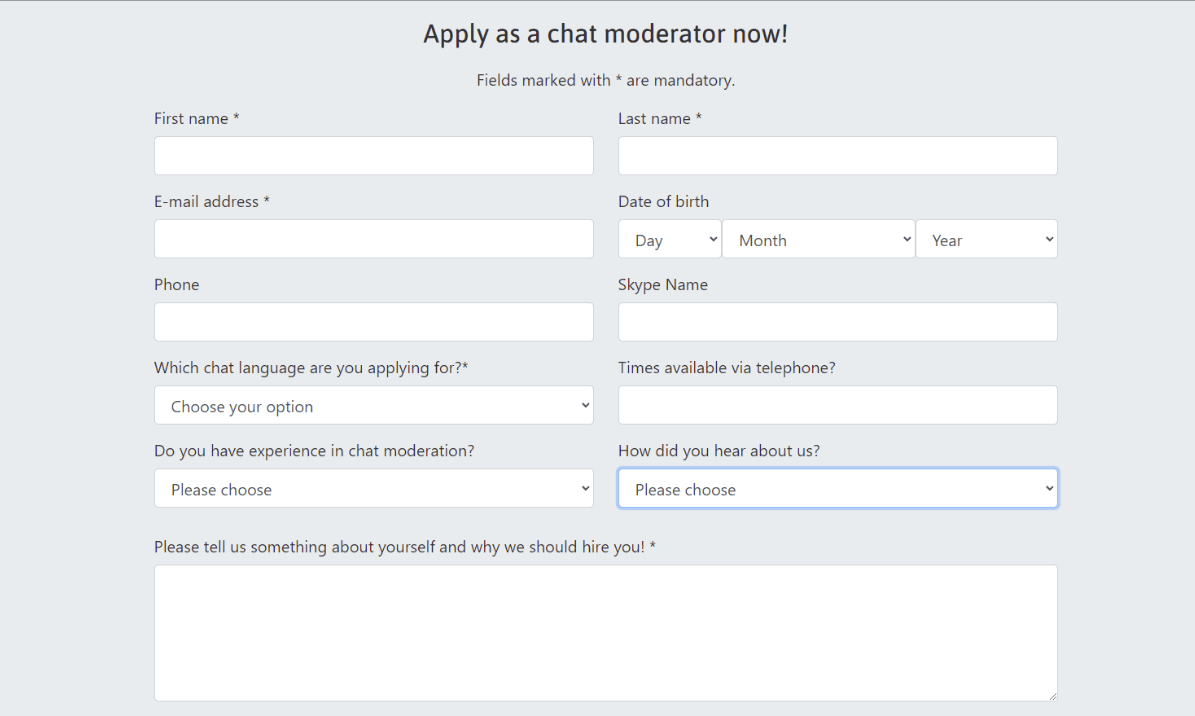The width and height of the screenshot is (1195, 716).
Task: Click the 'Which chat language are you applying for?*' label
Action: (x=311, y=368)
